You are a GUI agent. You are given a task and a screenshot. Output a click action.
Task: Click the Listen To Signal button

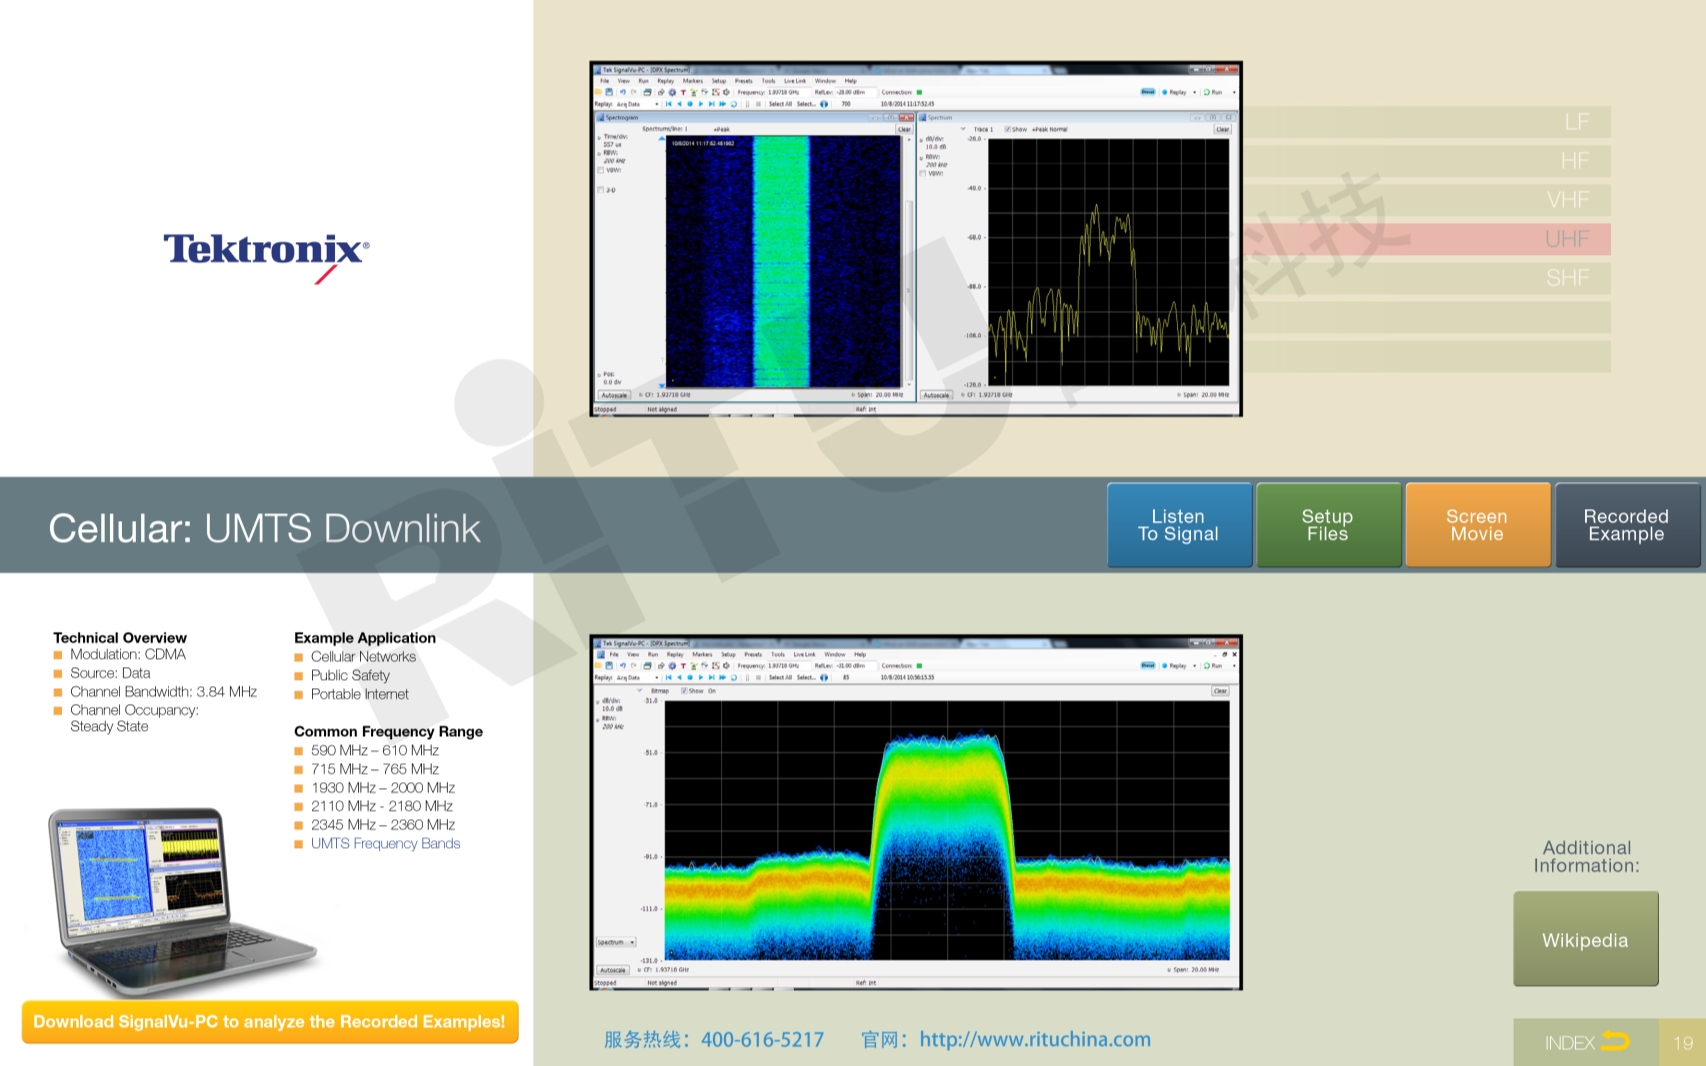click(x=1179, y=525)
